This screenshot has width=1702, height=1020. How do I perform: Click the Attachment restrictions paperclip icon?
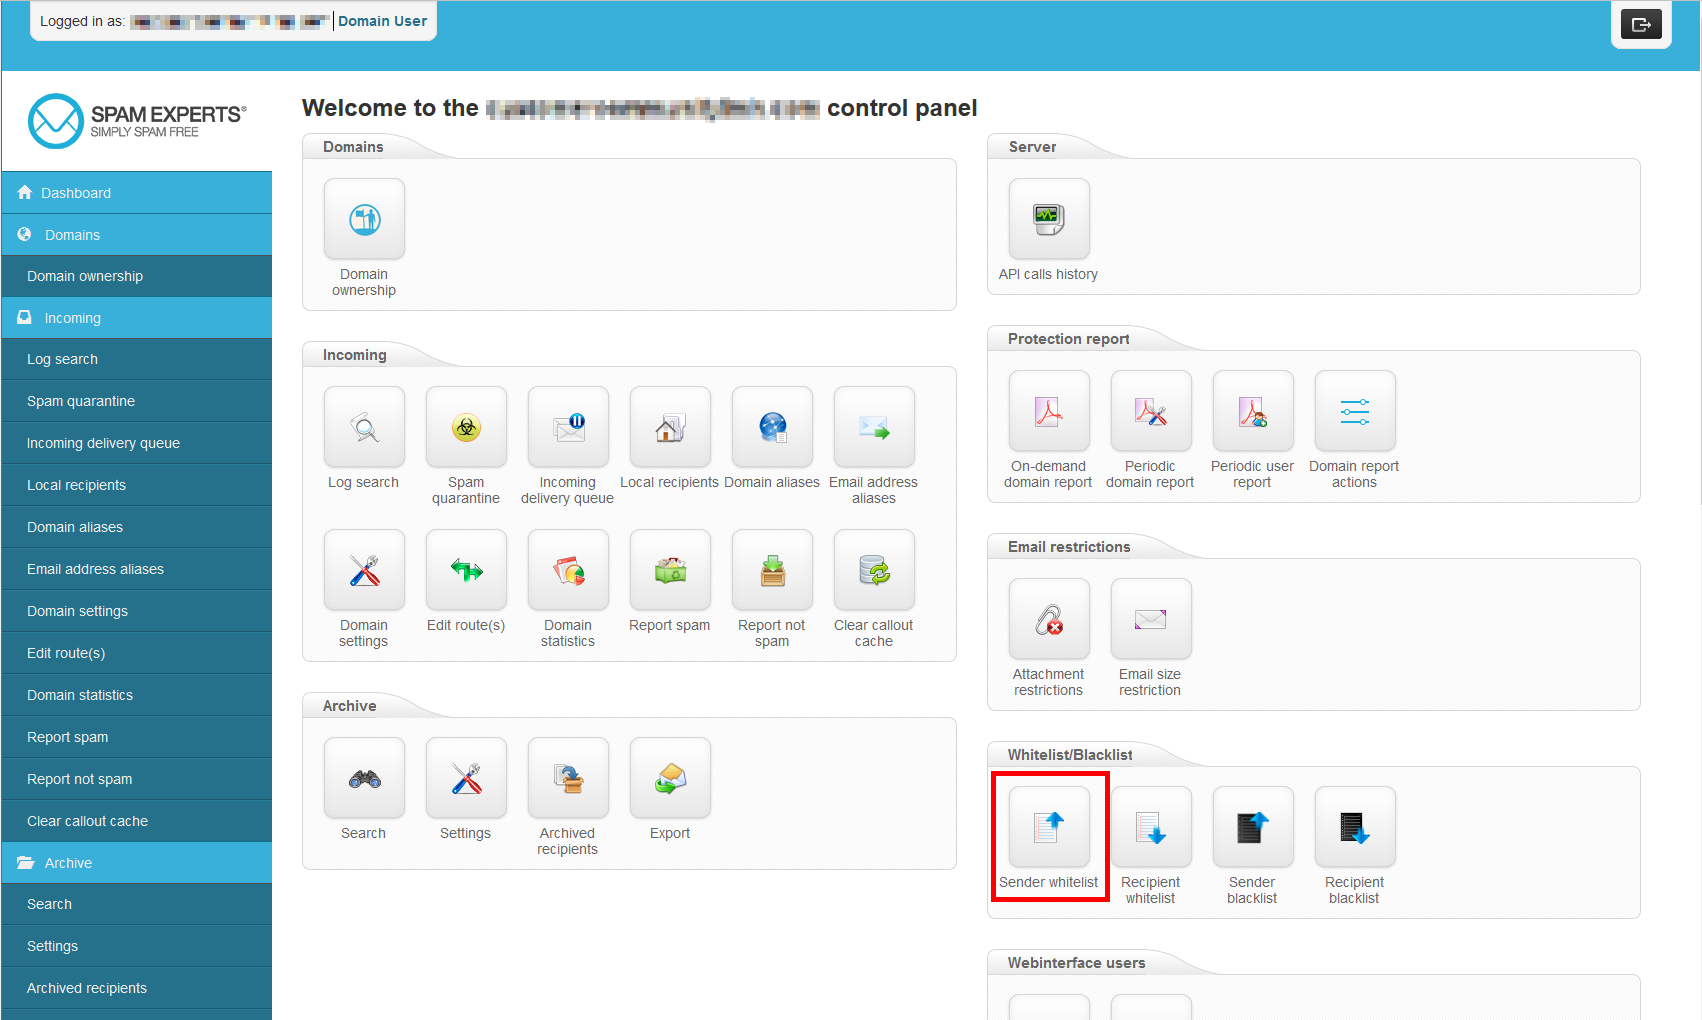click(1048, 620)
